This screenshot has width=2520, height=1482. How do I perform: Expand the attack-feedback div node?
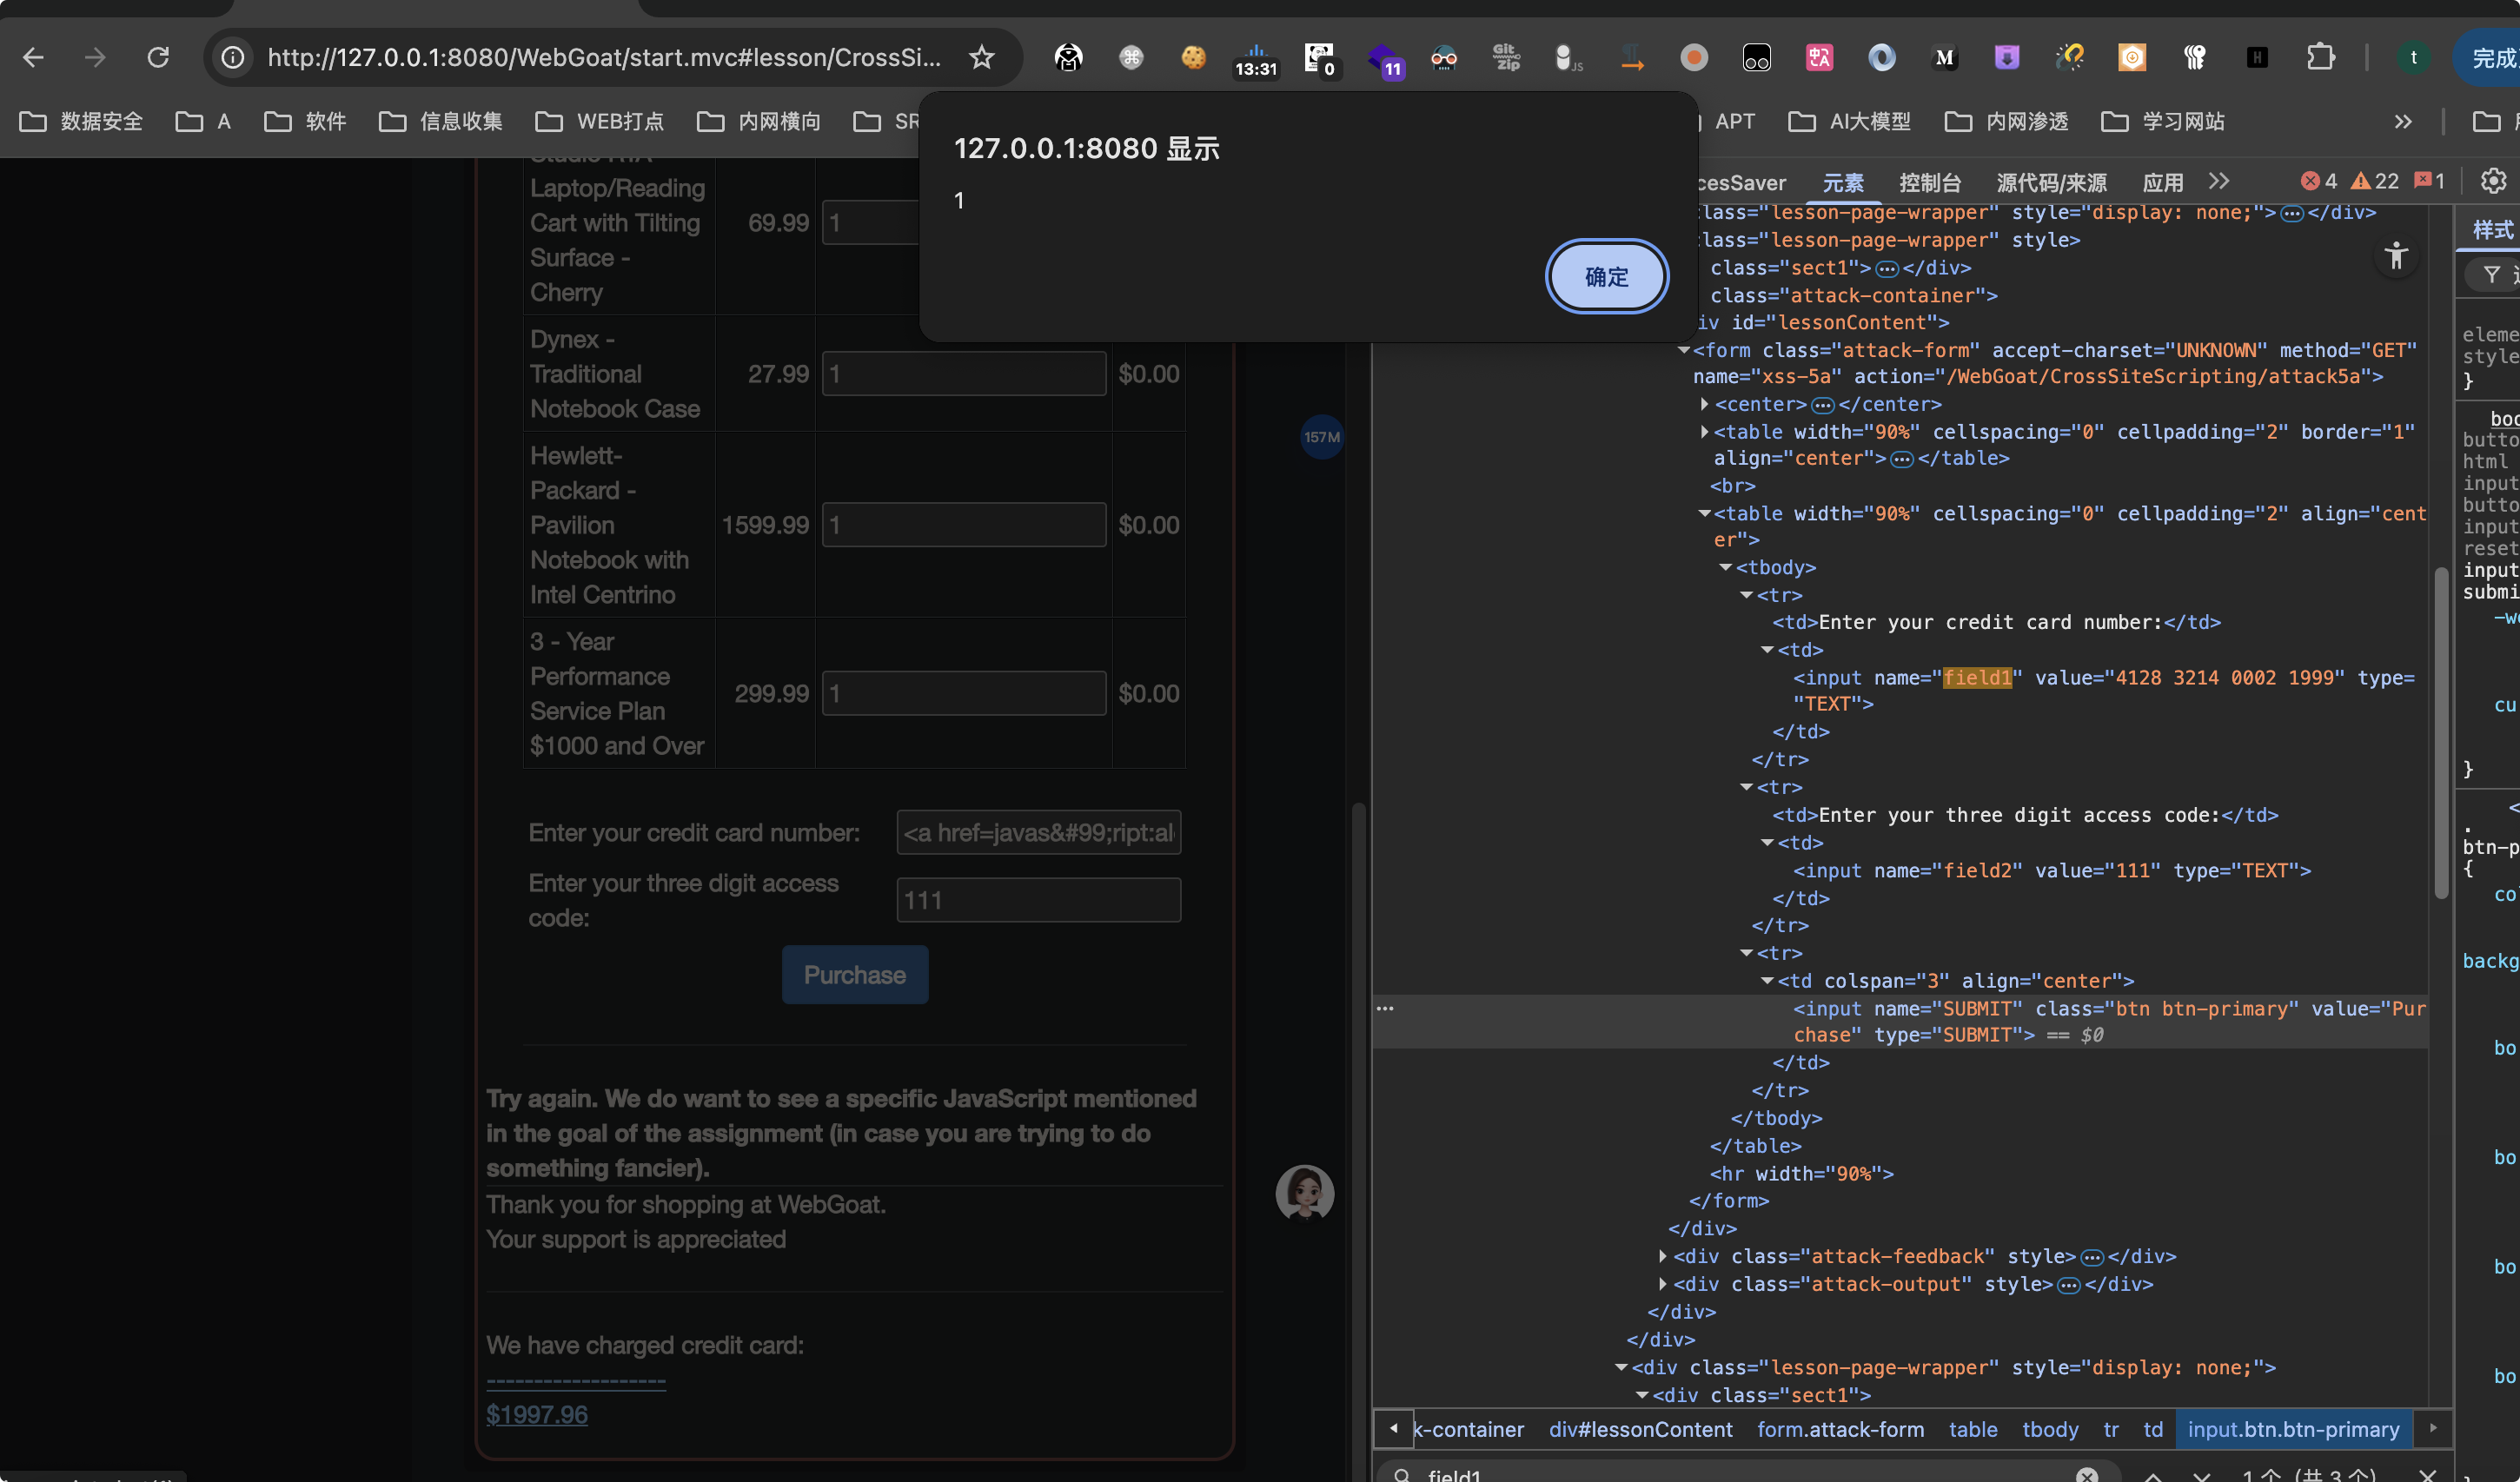1662,1256
